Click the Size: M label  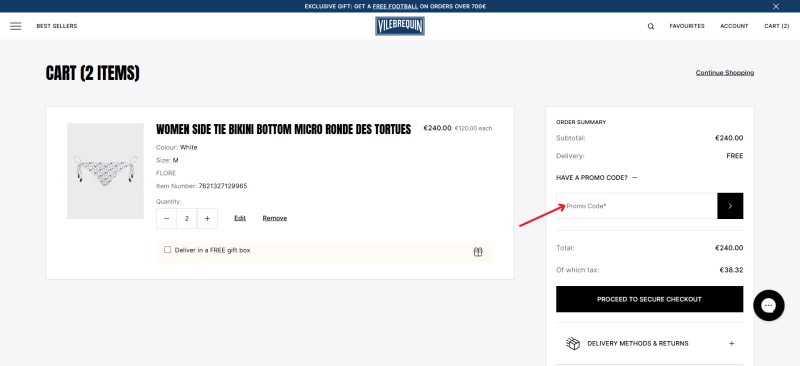167,160
